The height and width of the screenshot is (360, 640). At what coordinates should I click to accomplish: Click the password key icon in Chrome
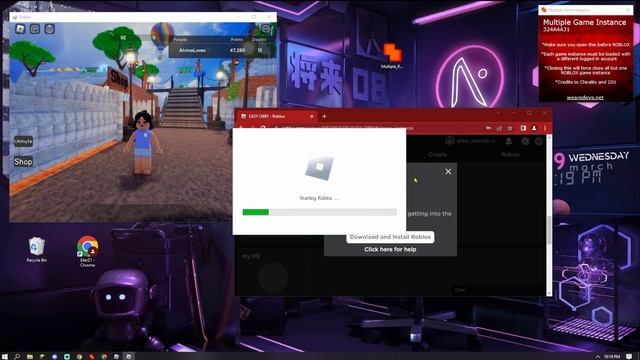pyautogui.click(x=489, y=128)
